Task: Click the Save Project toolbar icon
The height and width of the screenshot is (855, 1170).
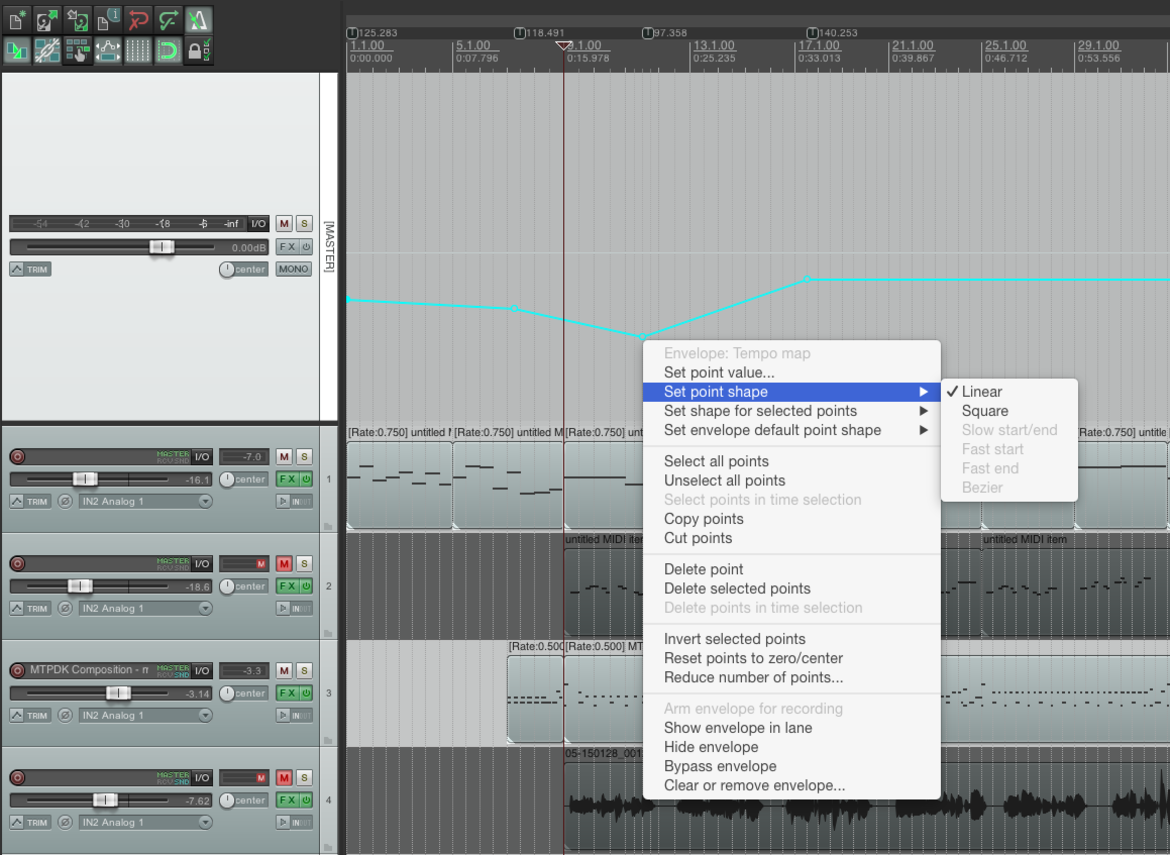Action: (78, 20)
